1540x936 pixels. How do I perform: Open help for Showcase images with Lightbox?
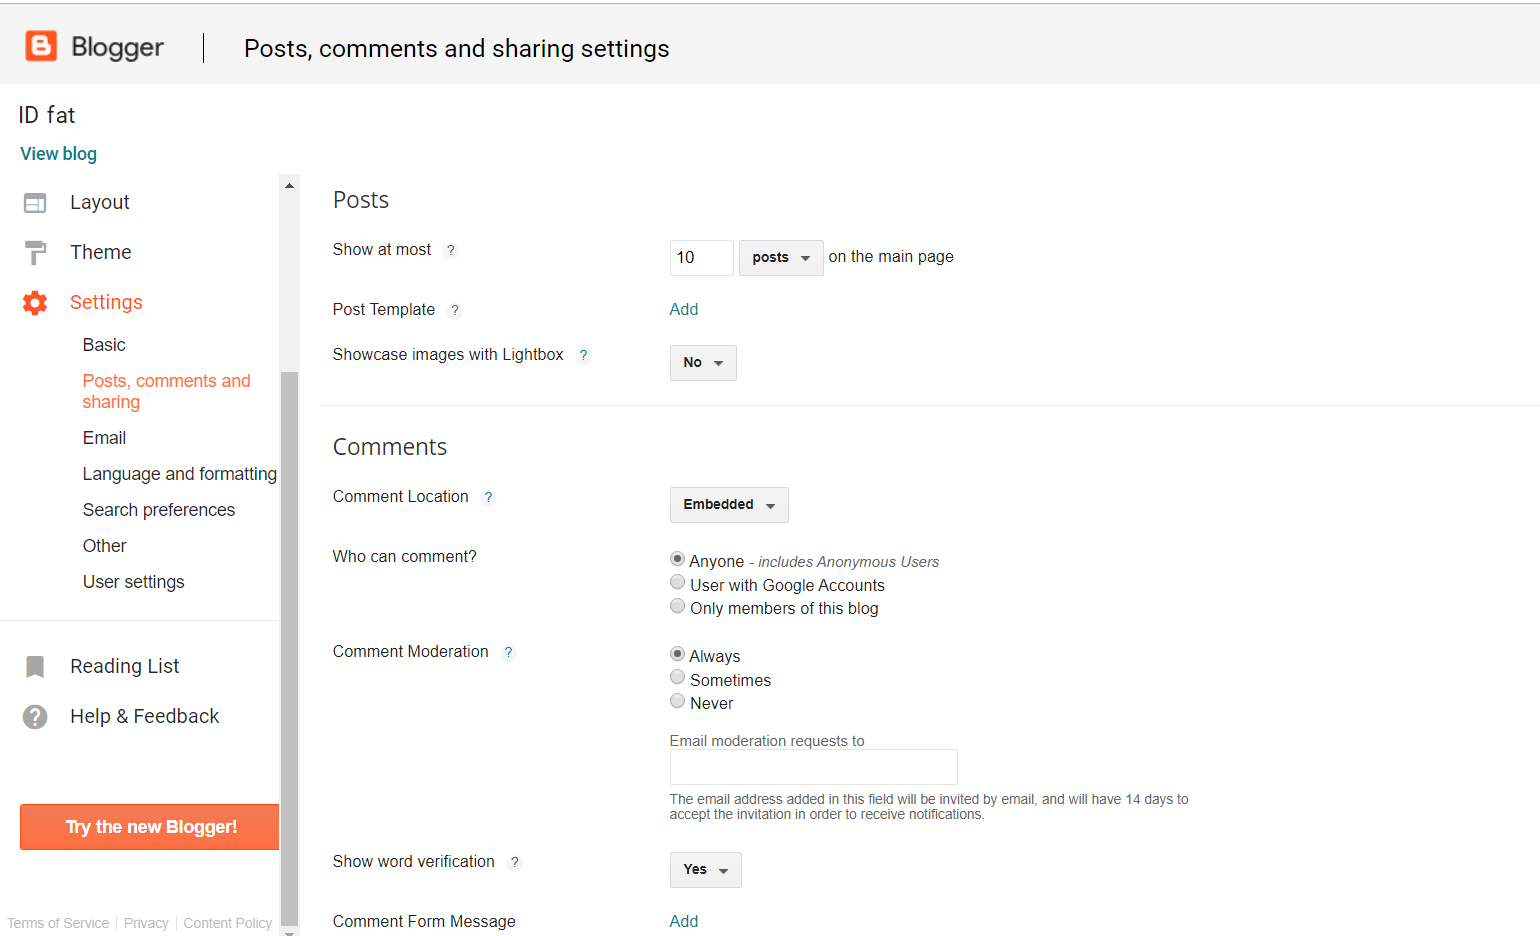[x=583, y=355]
